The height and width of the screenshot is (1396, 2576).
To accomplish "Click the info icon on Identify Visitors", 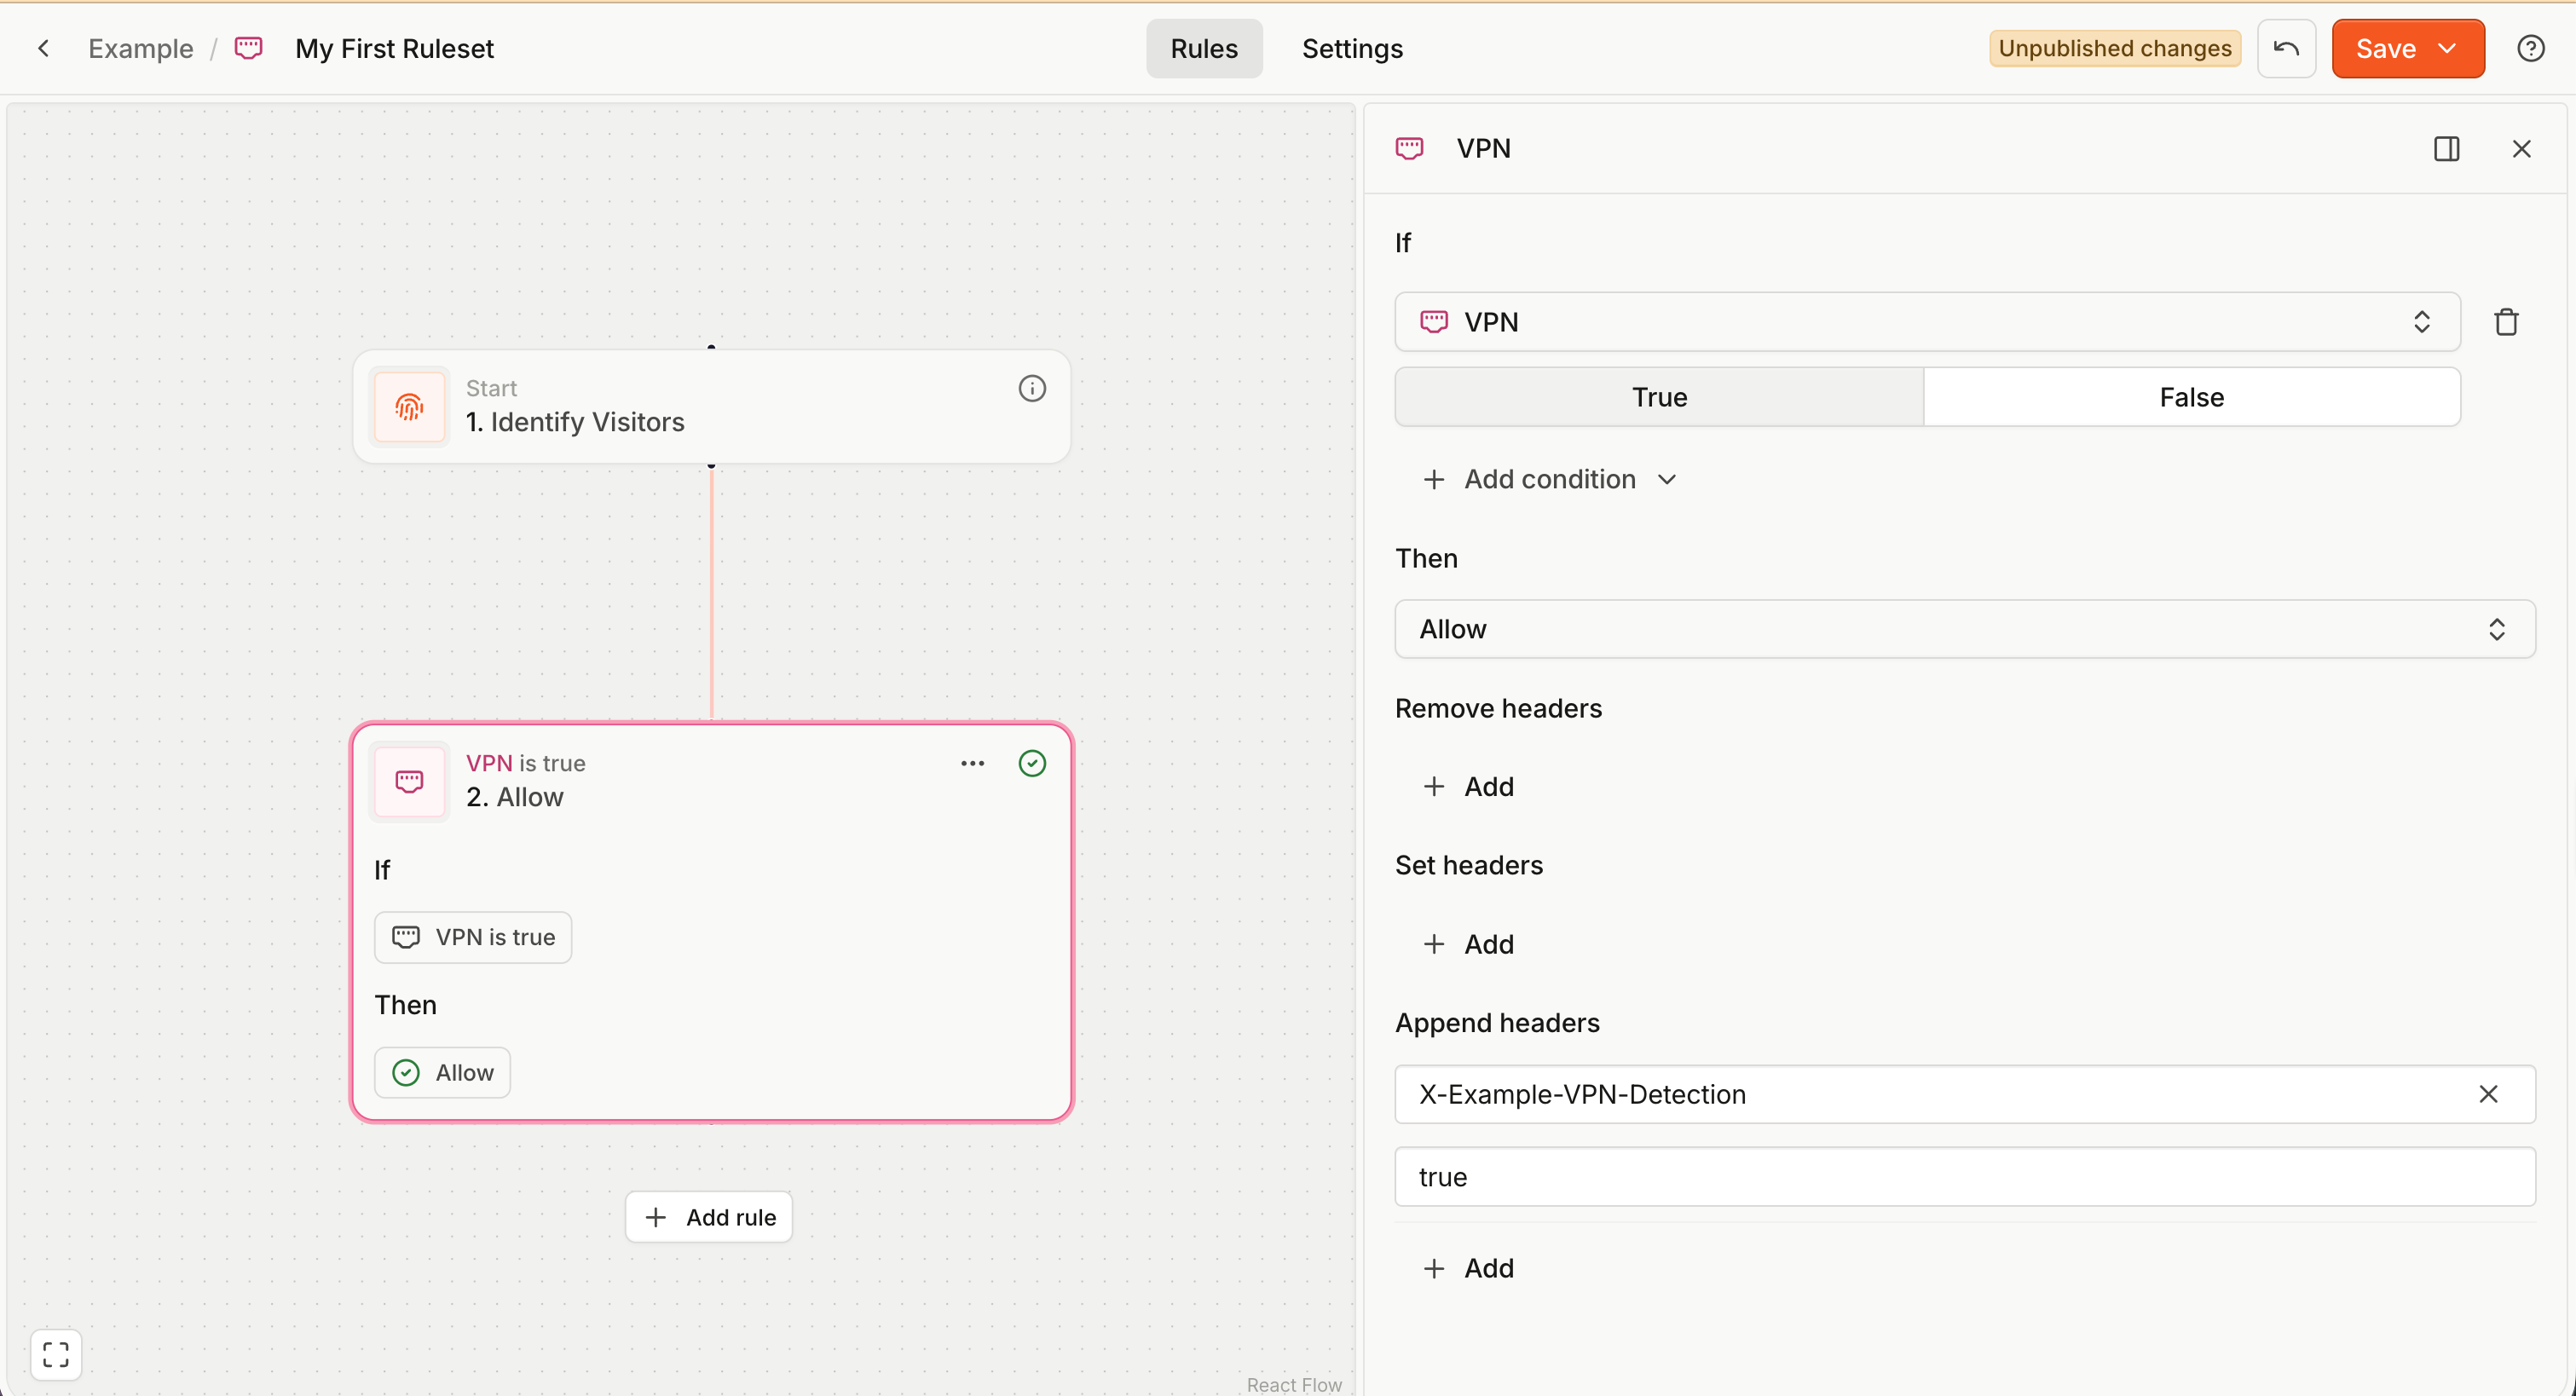I will (x=1032, y=389).
